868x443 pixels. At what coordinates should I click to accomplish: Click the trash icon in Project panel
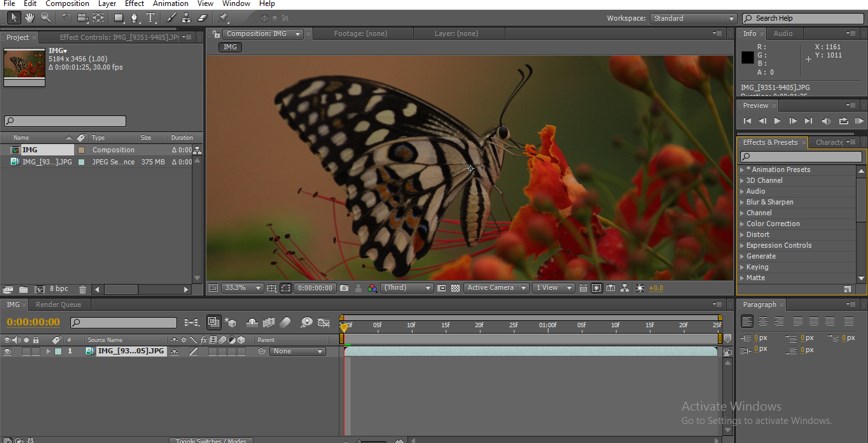(83, 290)
